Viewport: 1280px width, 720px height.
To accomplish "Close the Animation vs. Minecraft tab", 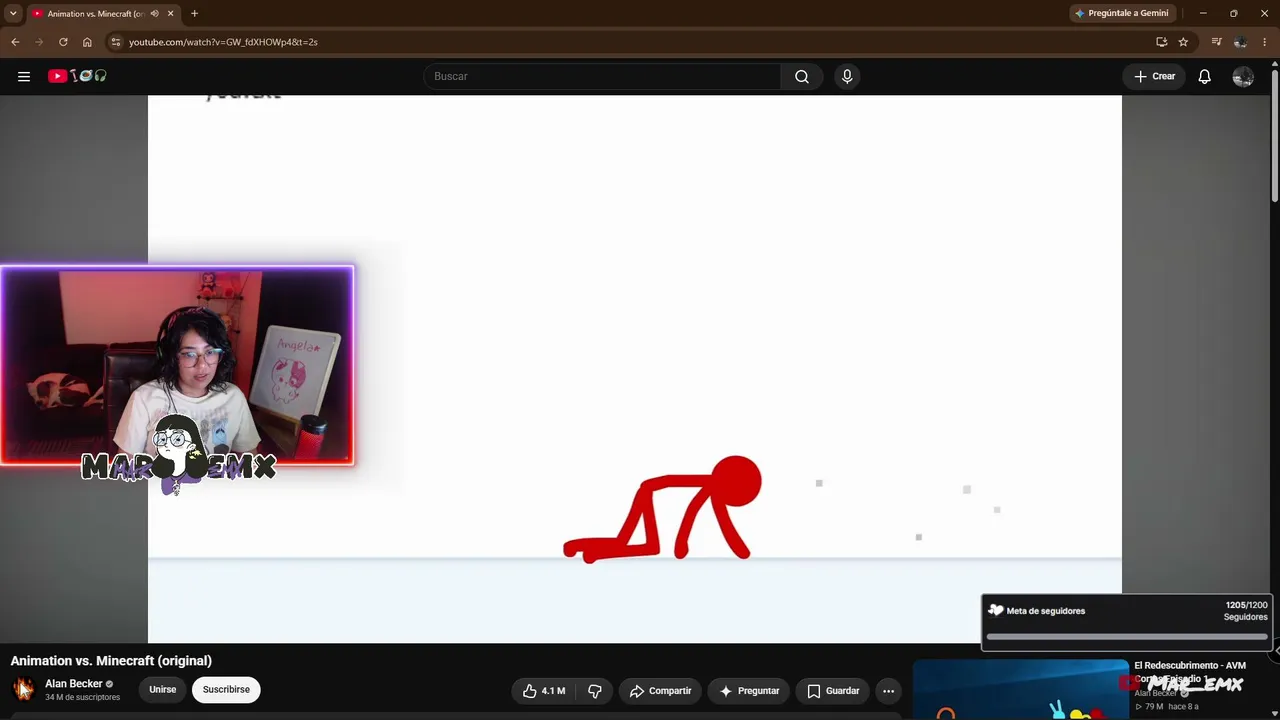I will tap(170, 14).
